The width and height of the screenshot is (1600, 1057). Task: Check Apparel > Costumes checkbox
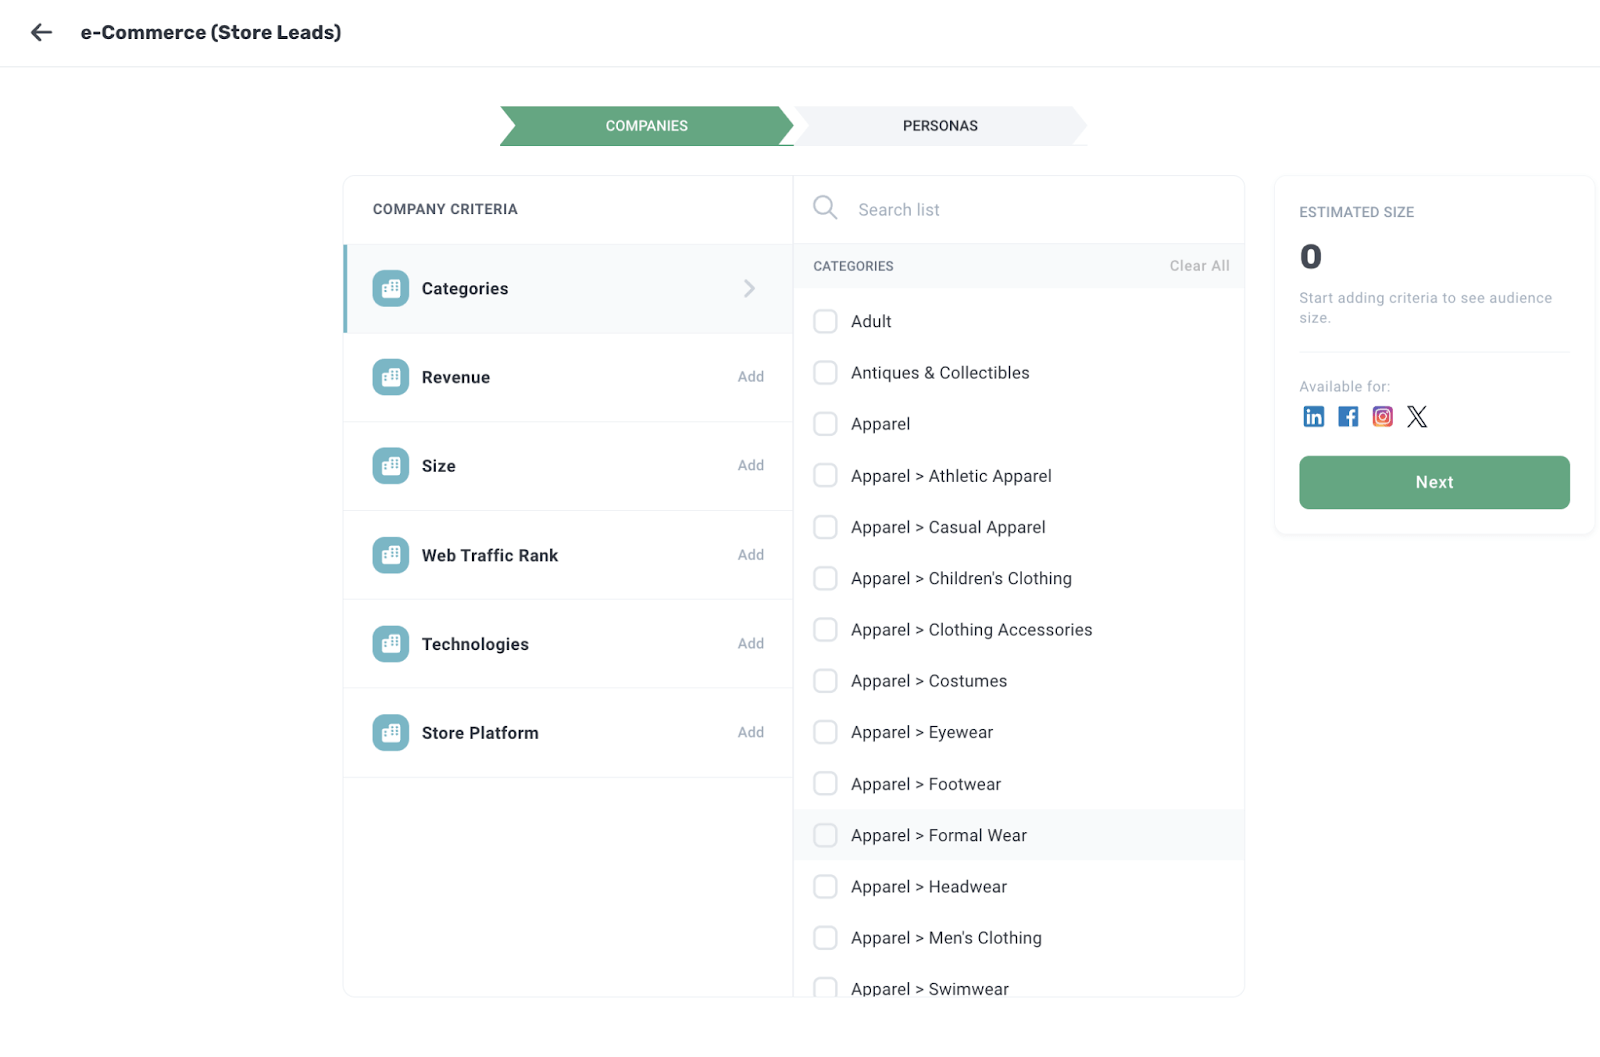click(825, 681)
